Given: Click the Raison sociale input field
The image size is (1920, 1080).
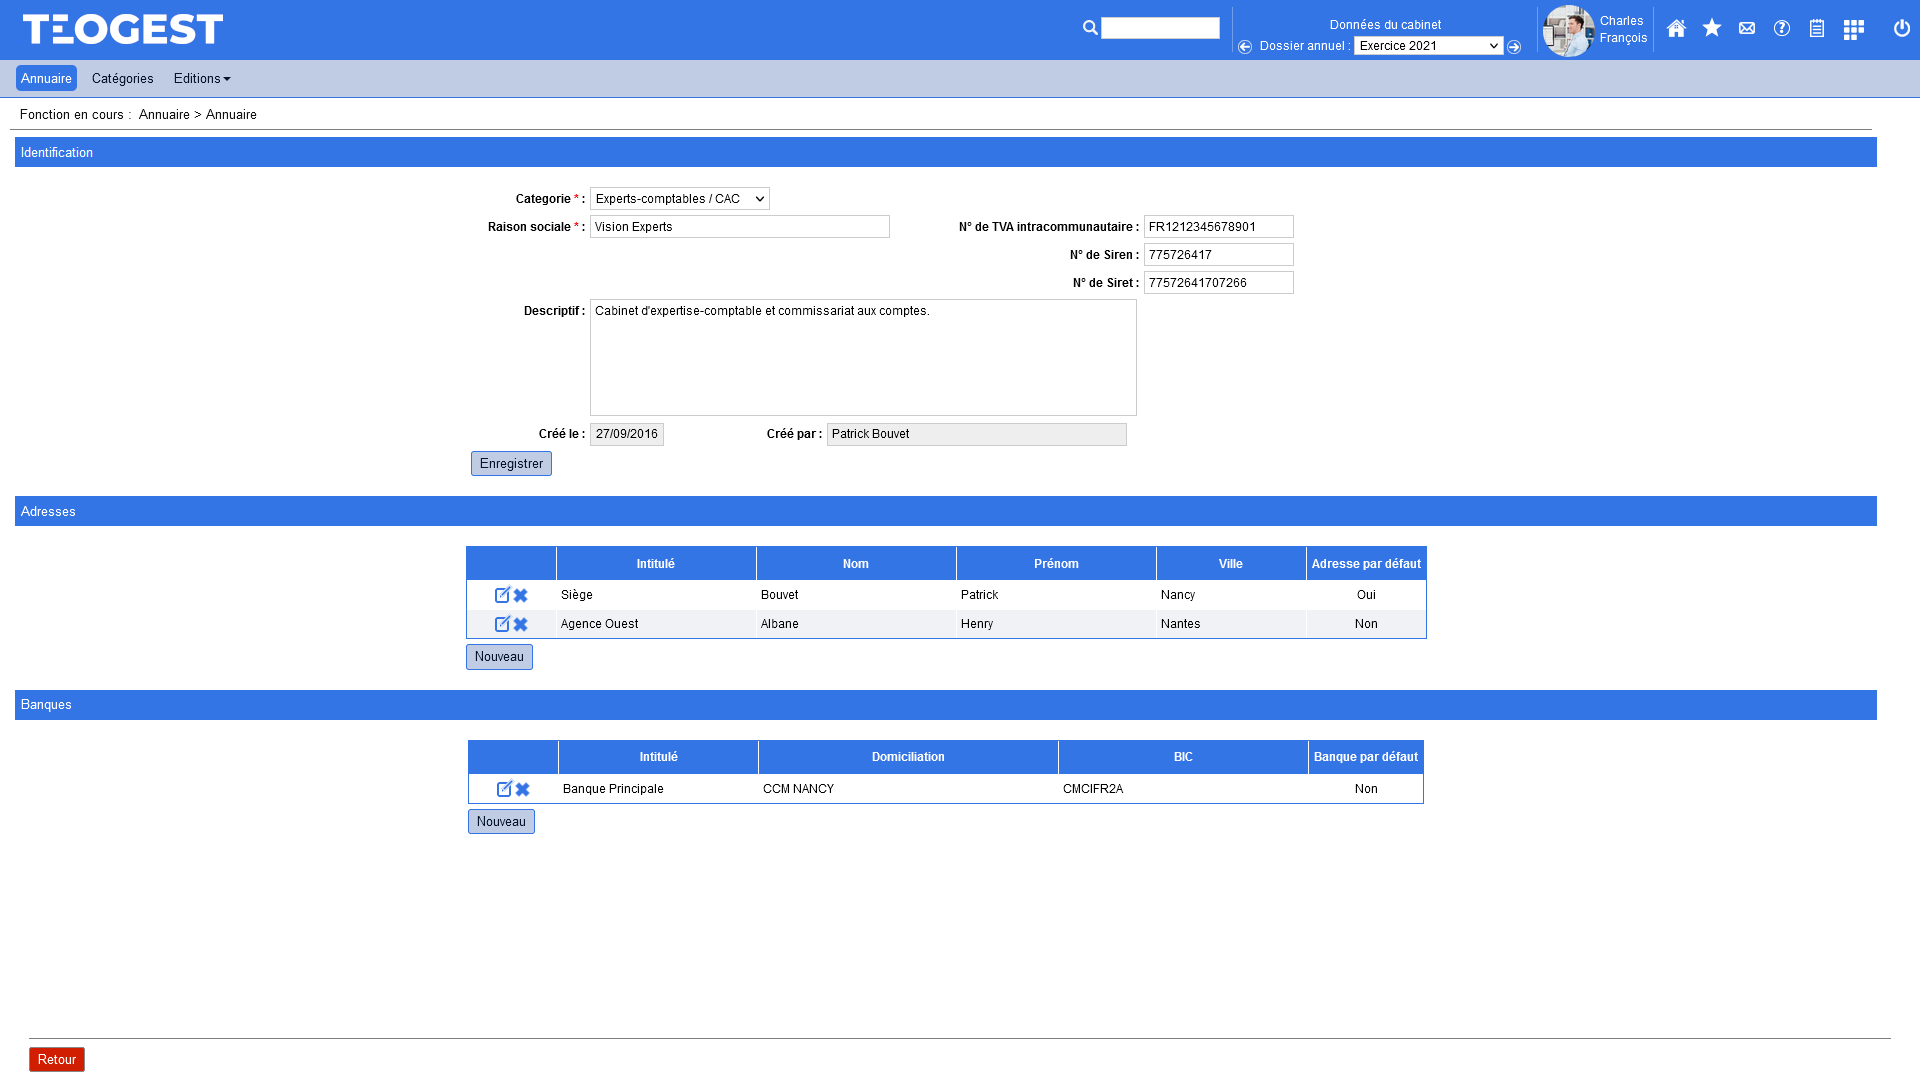Looking at the screenshot, I should click(739, 227).
